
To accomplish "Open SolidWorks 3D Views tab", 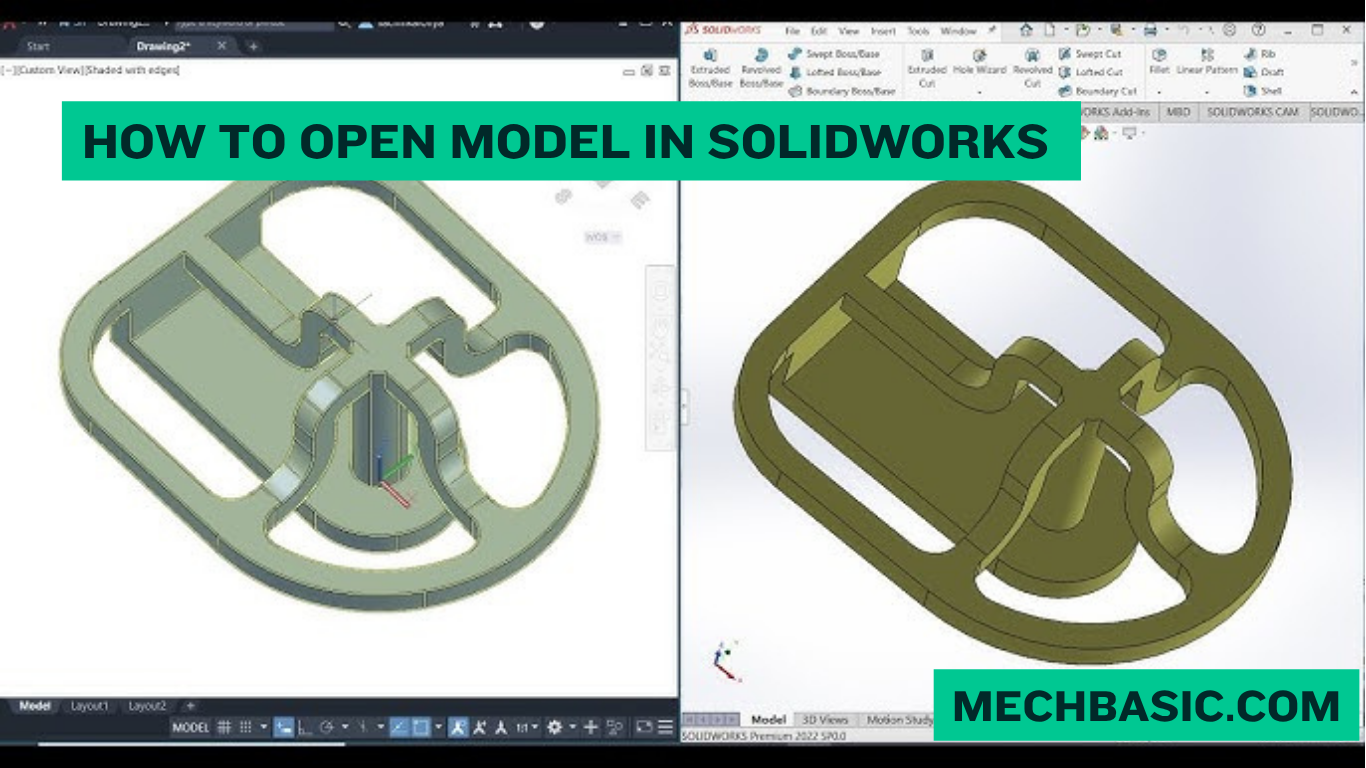I will [825, 719].
